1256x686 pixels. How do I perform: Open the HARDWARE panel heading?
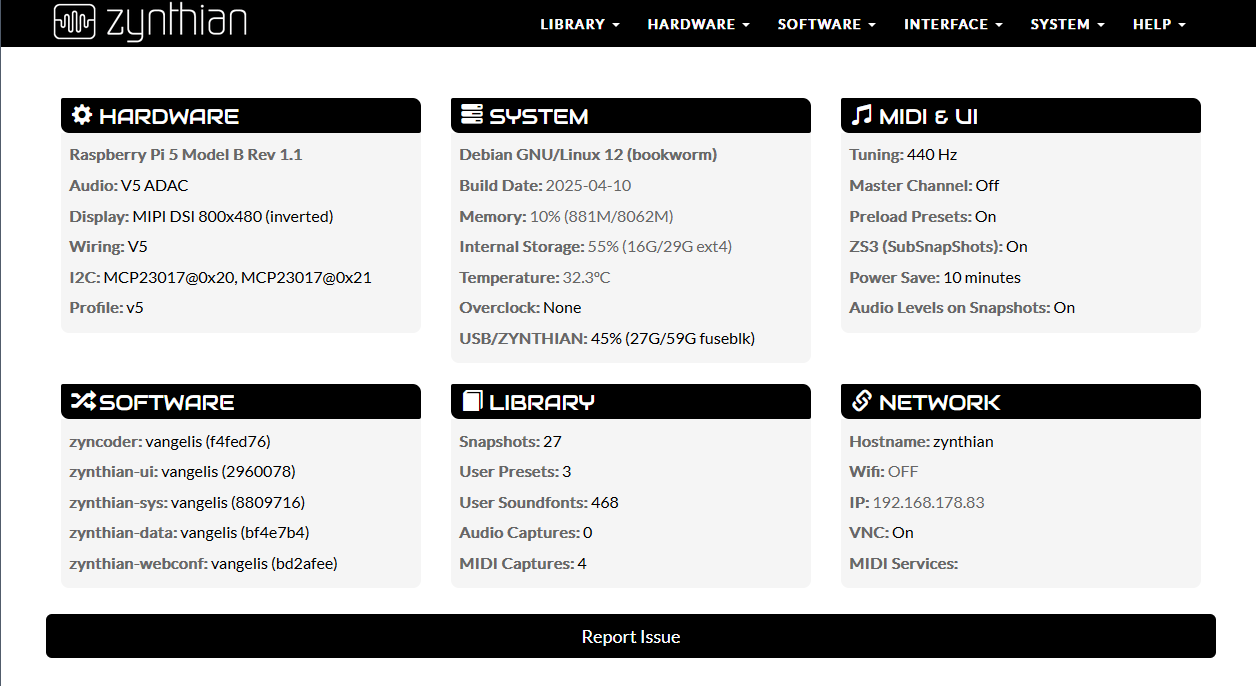tap(241, 115)
